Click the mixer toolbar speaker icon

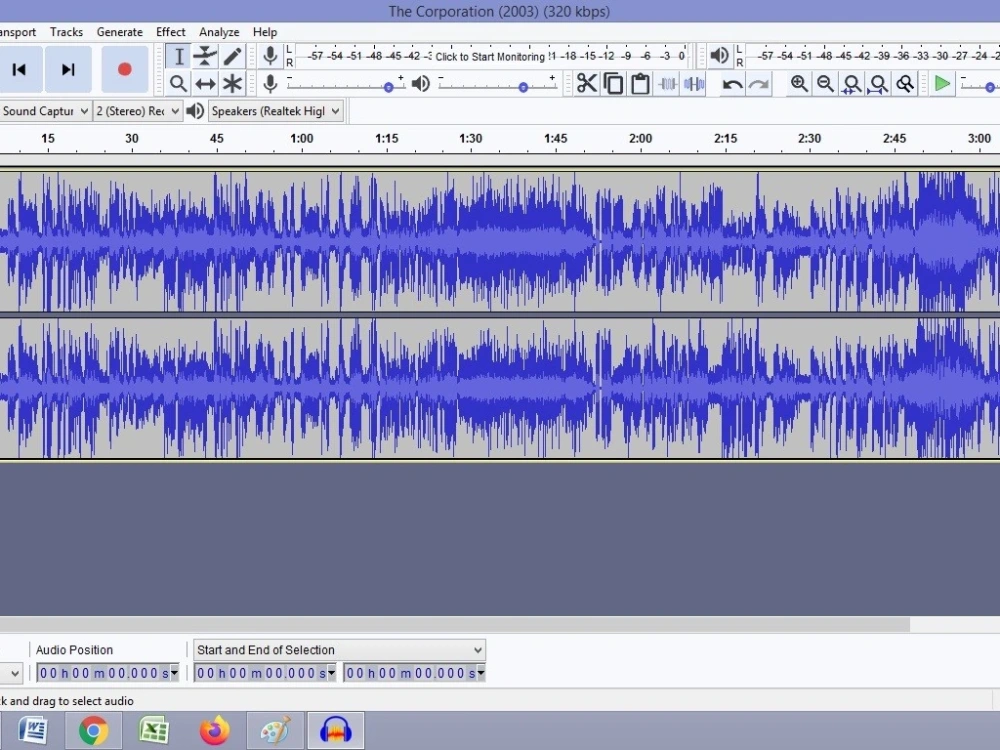tap(420, 84)
